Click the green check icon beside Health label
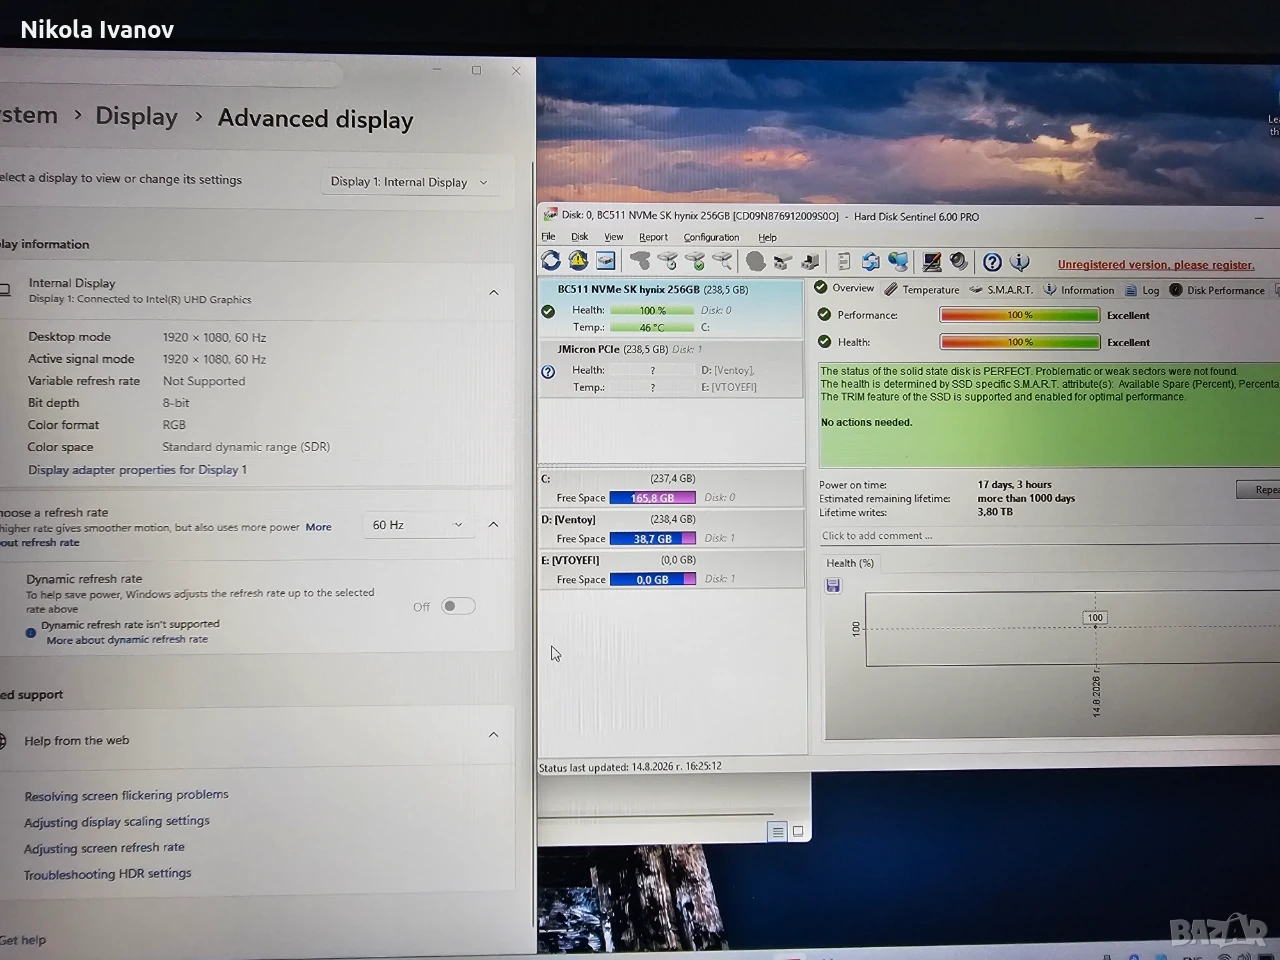The width and height of the screenshot is (1280, 960). [x=825, y=341]
